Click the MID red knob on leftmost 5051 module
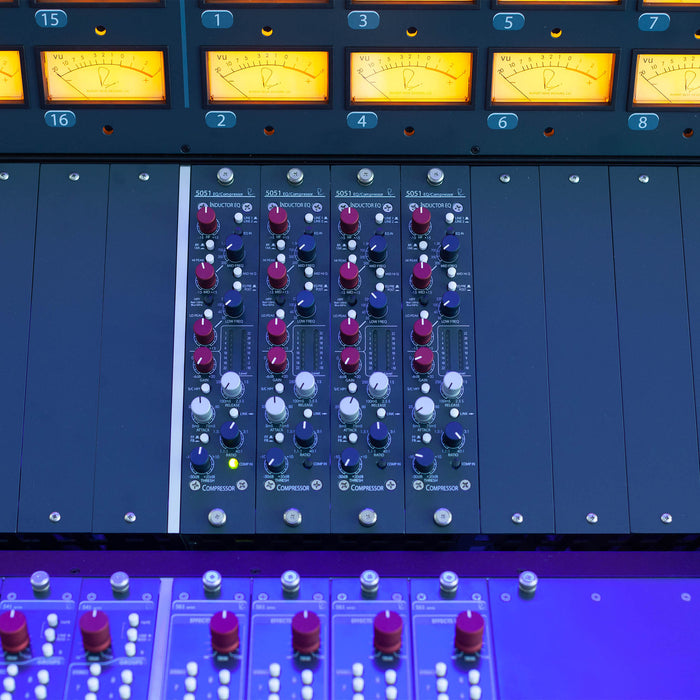This screenshot has height=700, width=700. point(206,275)
